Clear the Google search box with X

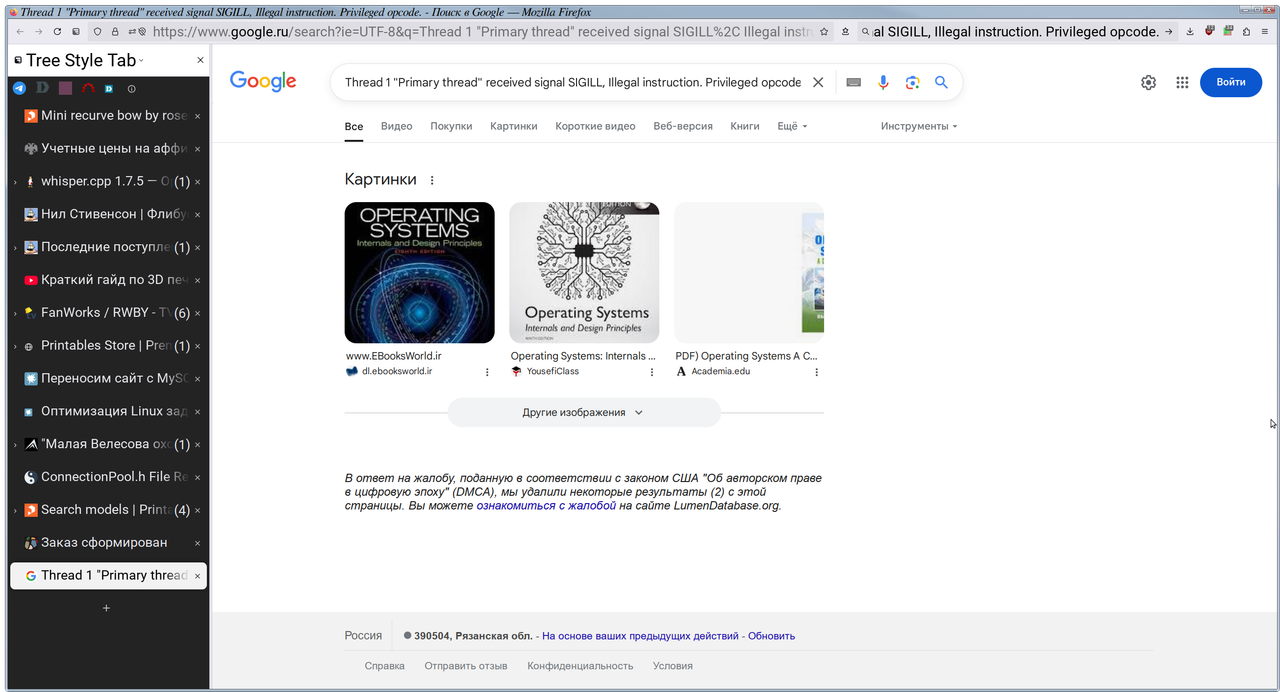(x=818, y=82)
